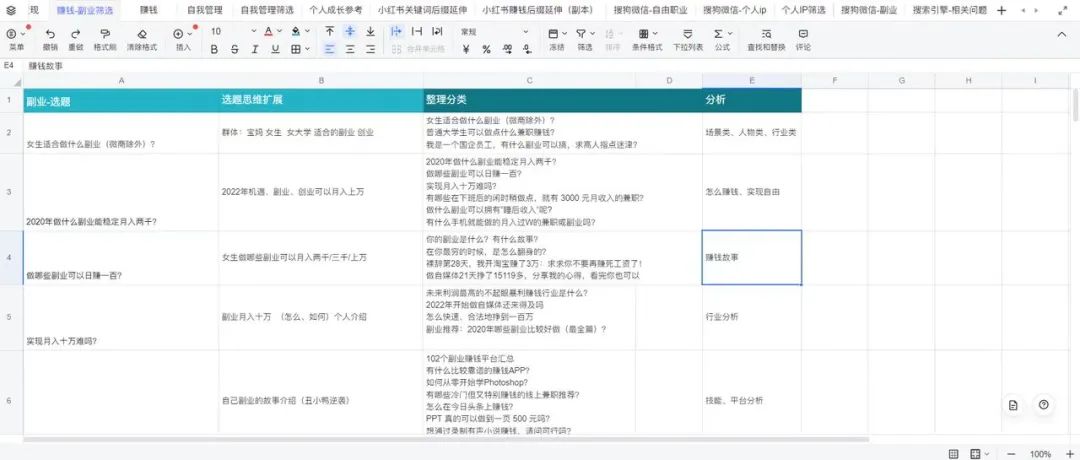Select the text clip wrap icon
1080x460 pixels.
pyautogui.click(x=417, y=32)
